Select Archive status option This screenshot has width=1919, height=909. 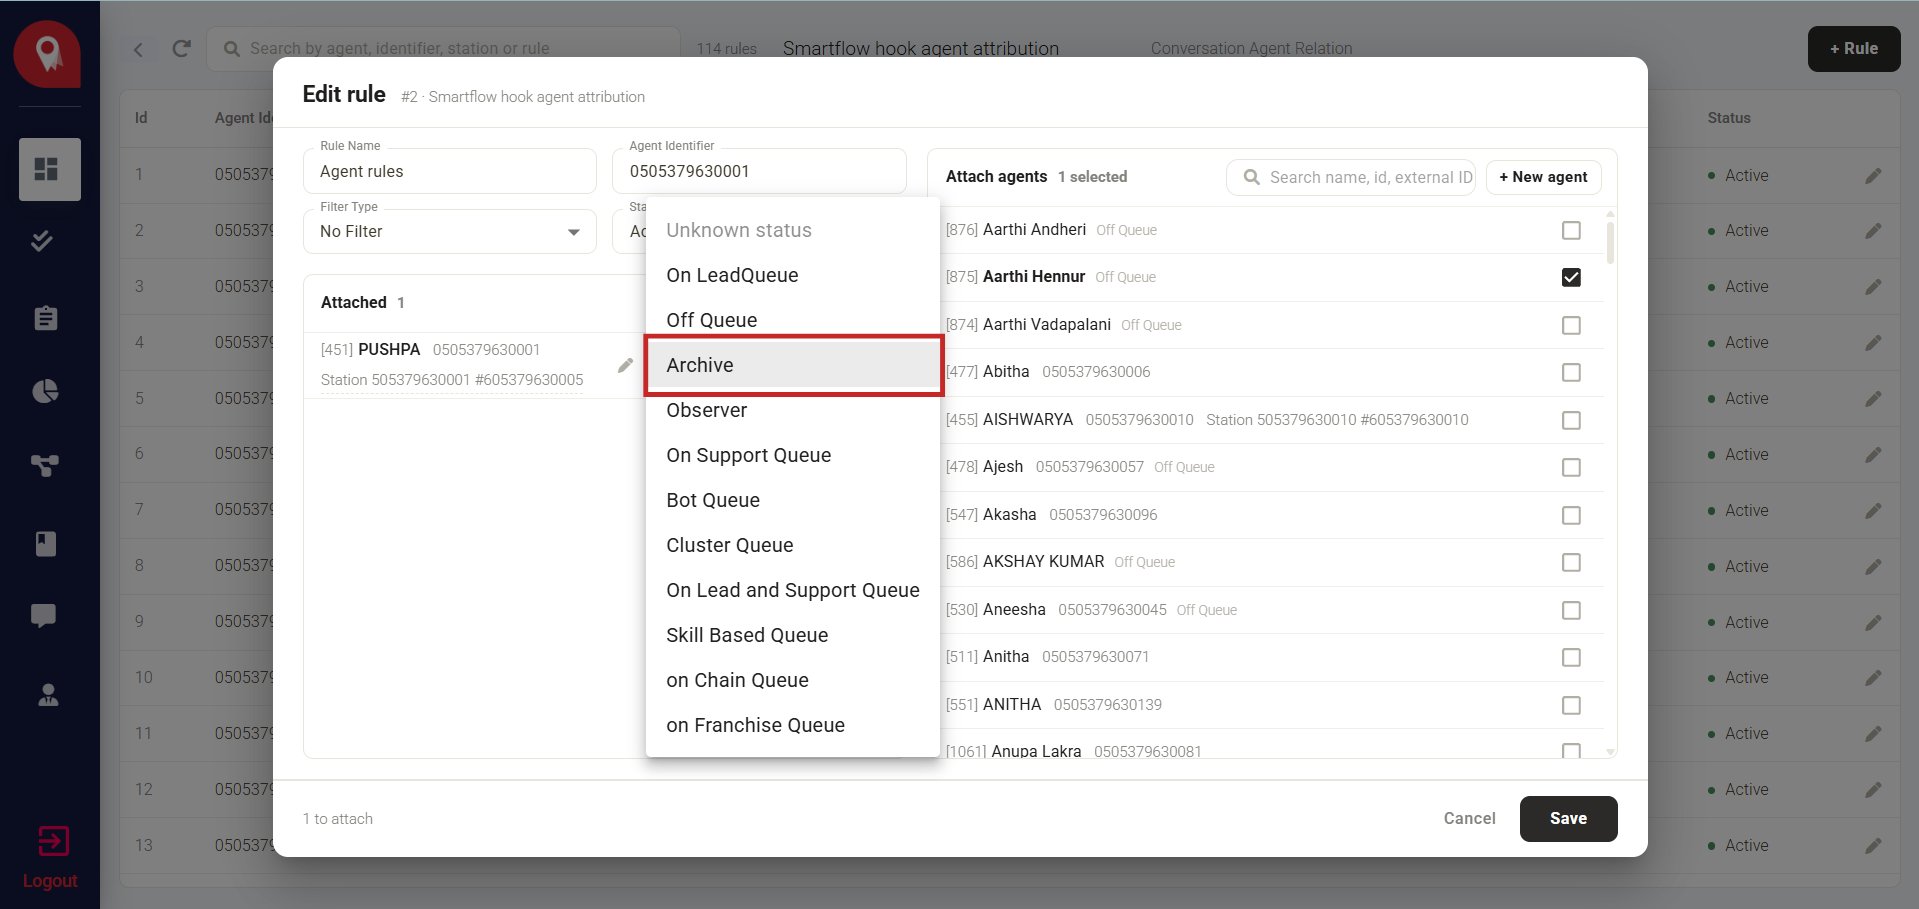coord(793,365)
